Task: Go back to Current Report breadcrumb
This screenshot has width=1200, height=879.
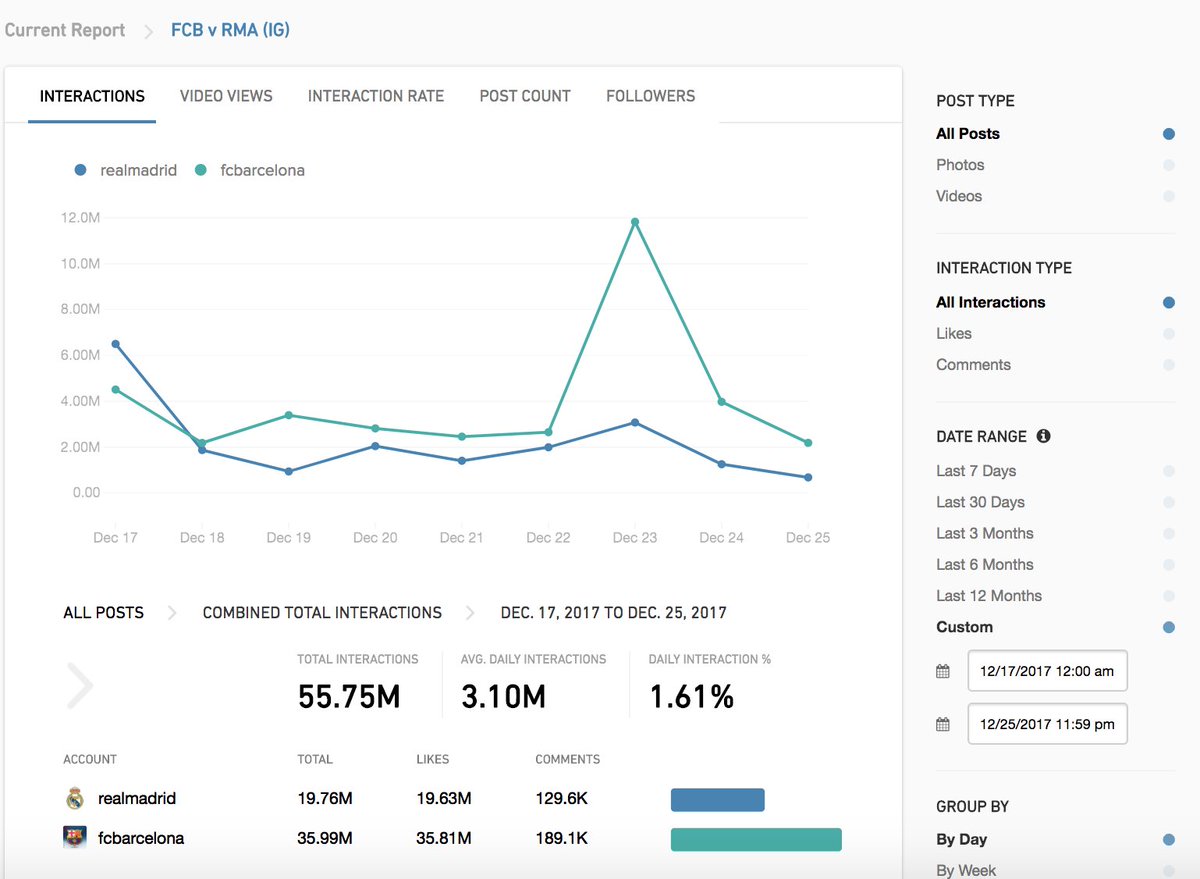Action: coord(65,30)
